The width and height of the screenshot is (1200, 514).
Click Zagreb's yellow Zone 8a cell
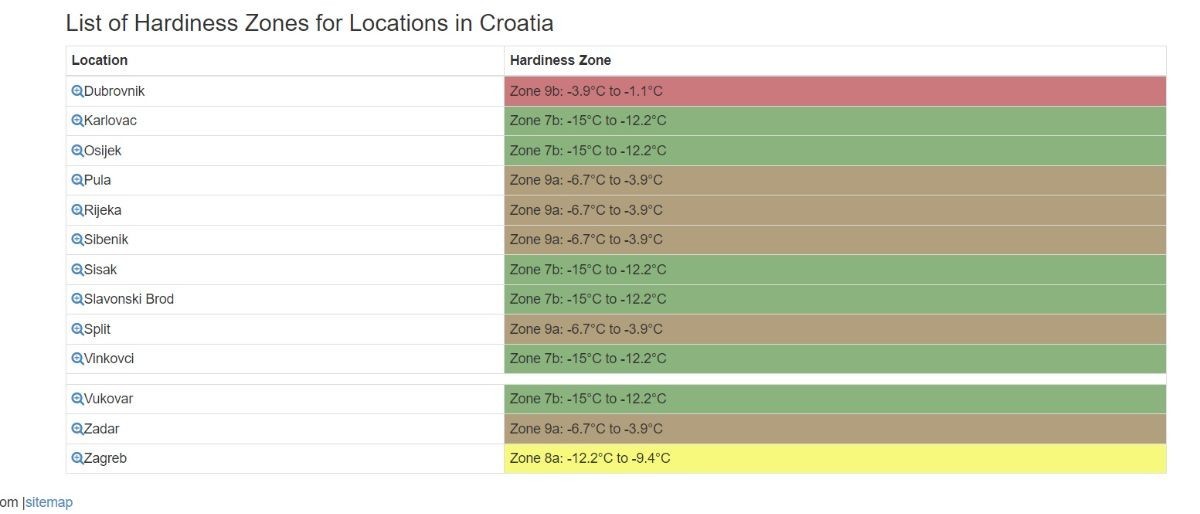click(x=834, y=459)
